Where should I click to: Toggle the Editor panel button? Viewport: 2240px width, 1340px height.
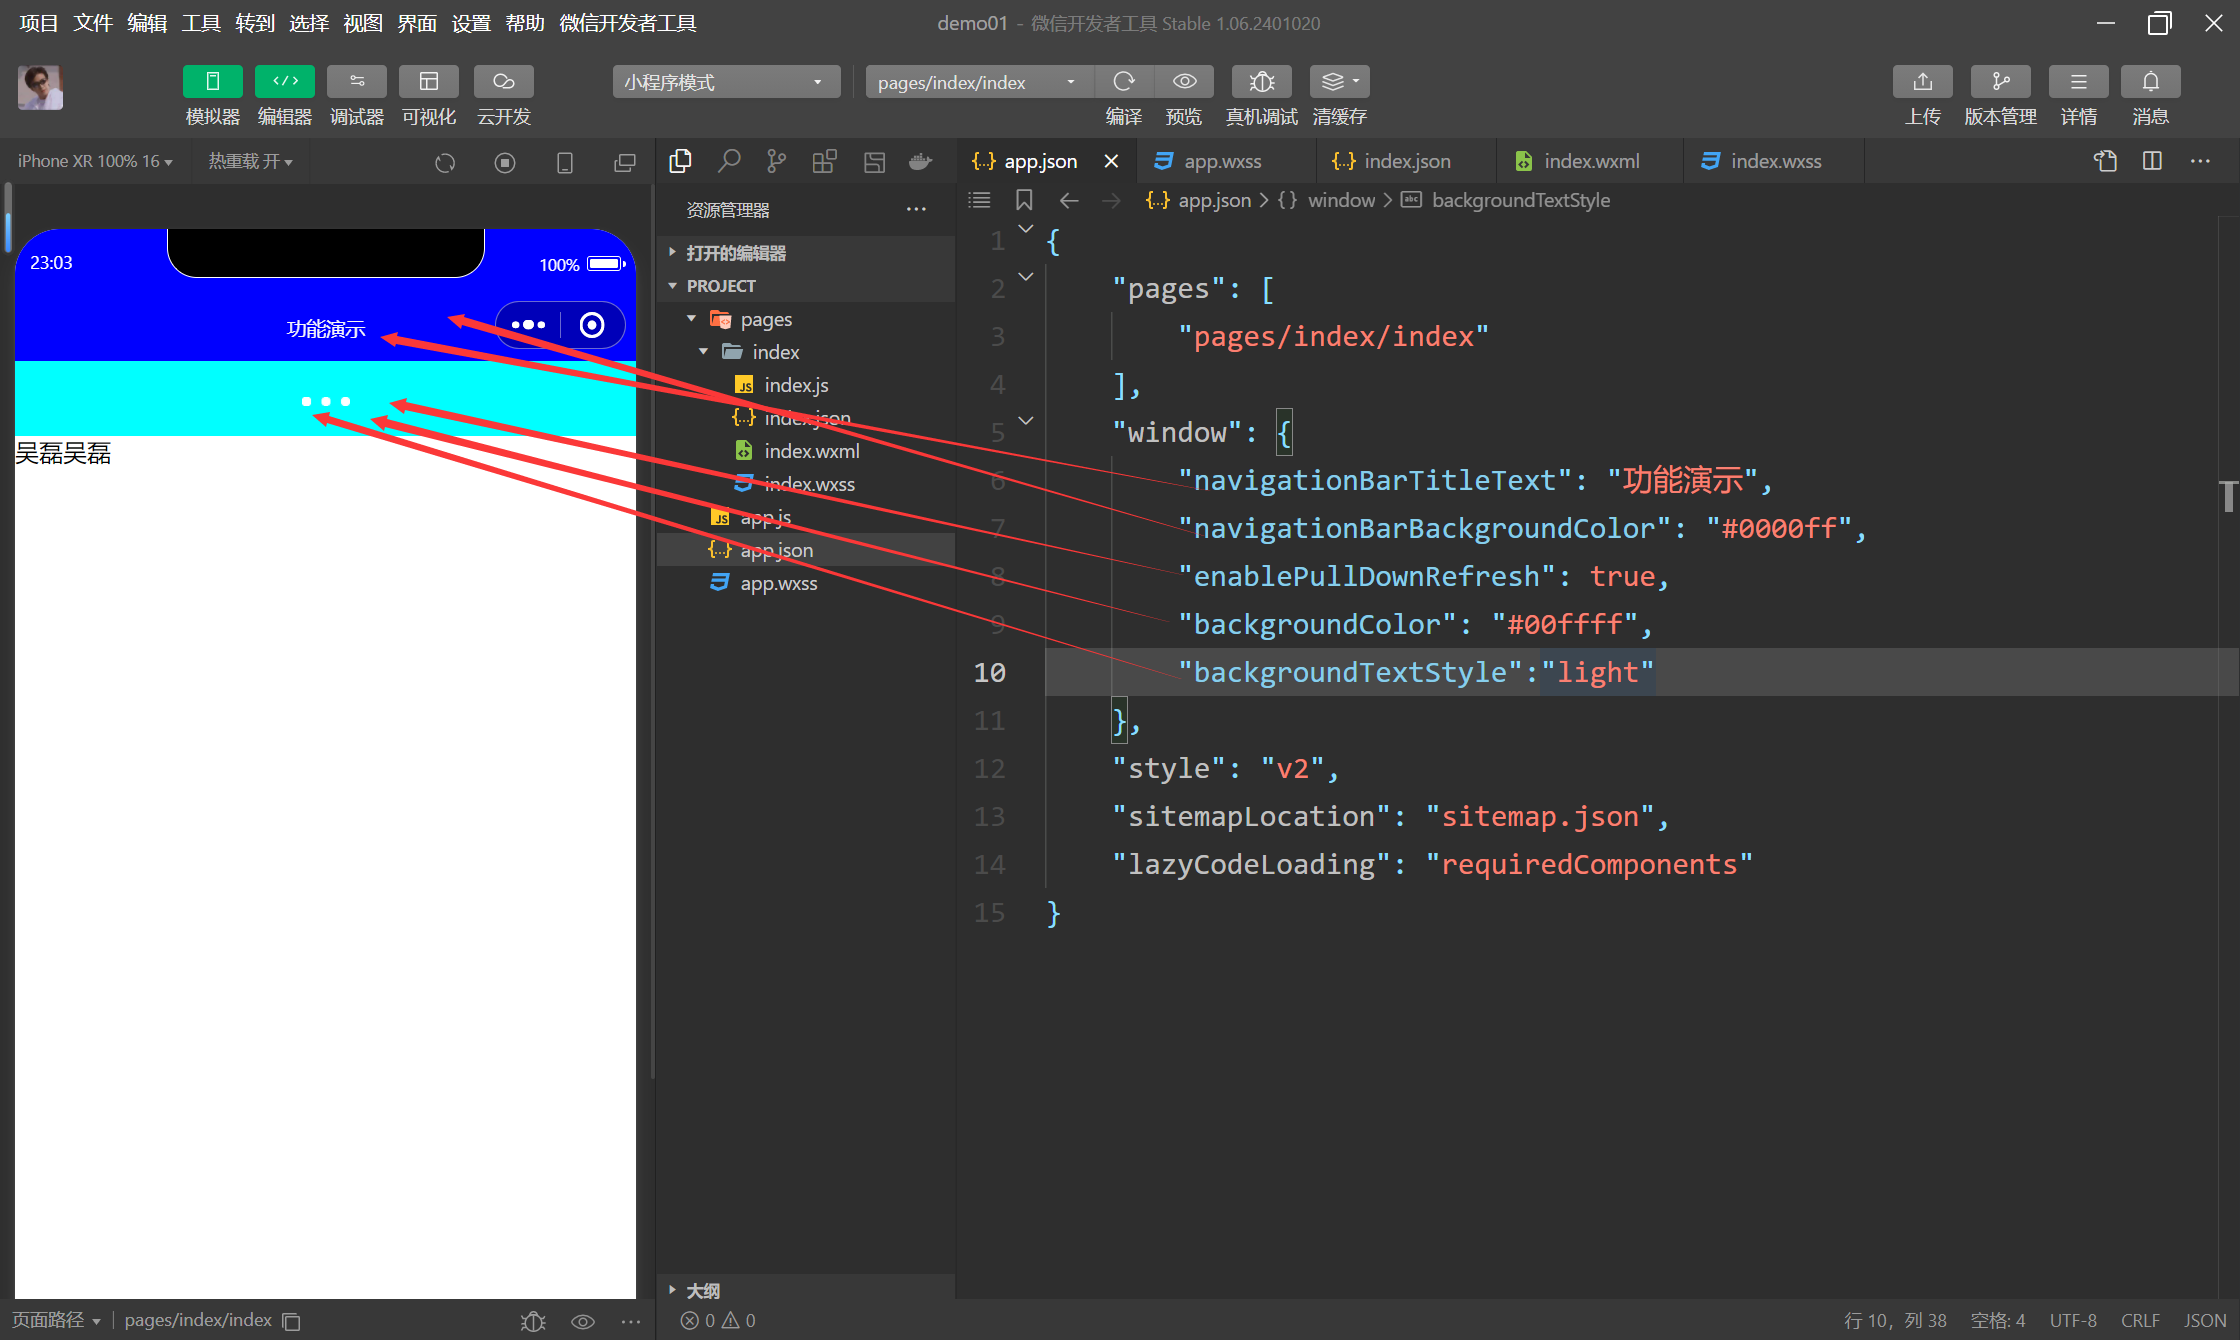click(285, 82)
